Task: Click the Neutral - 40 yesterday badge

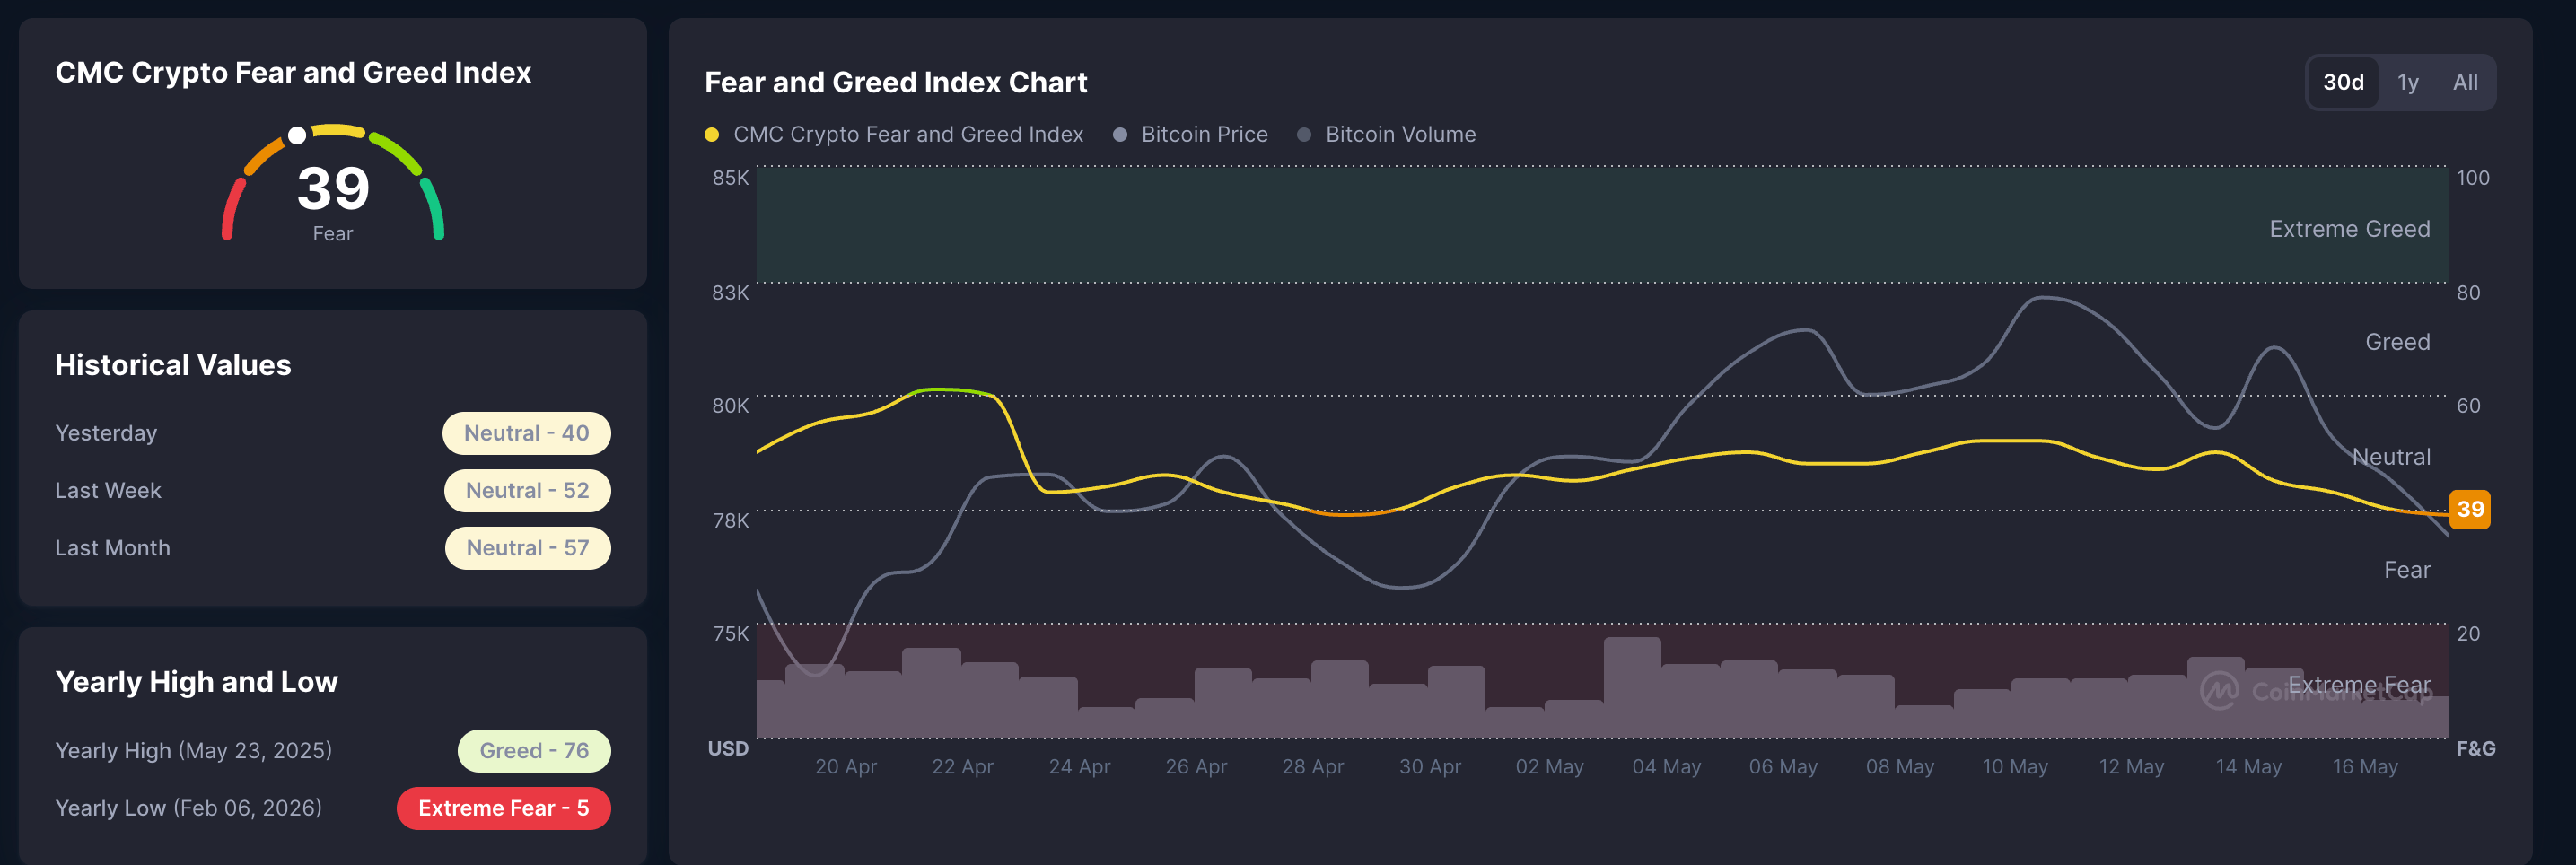Action: (526, 433)
